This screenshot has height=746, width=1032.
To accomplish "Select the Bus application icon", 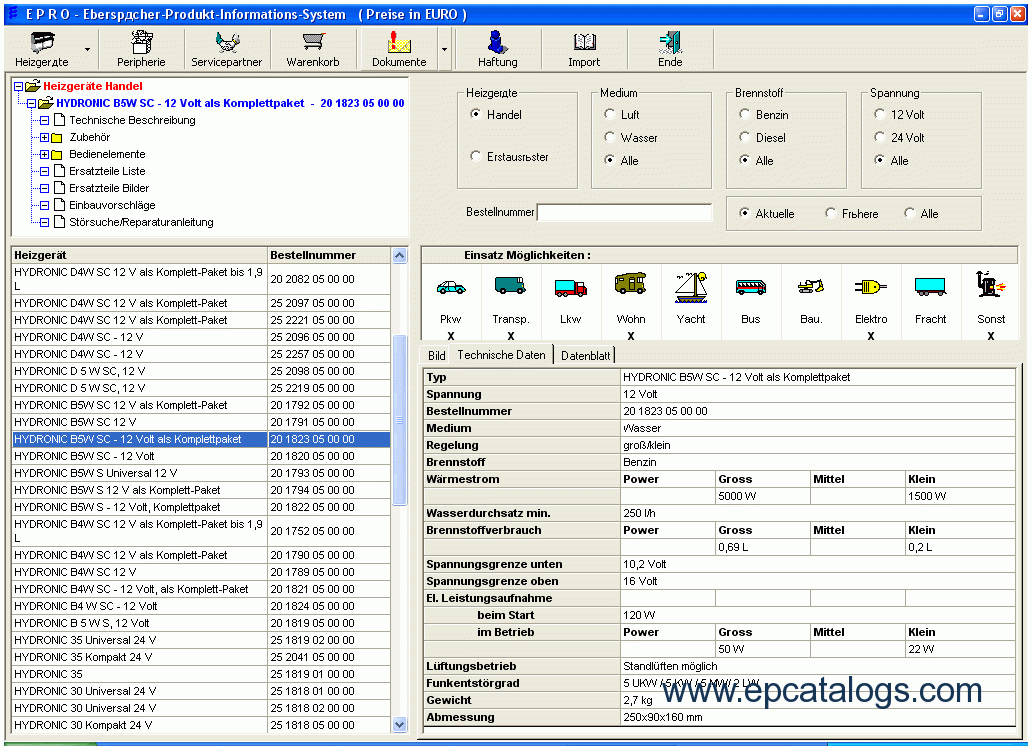I will point(751,288).
